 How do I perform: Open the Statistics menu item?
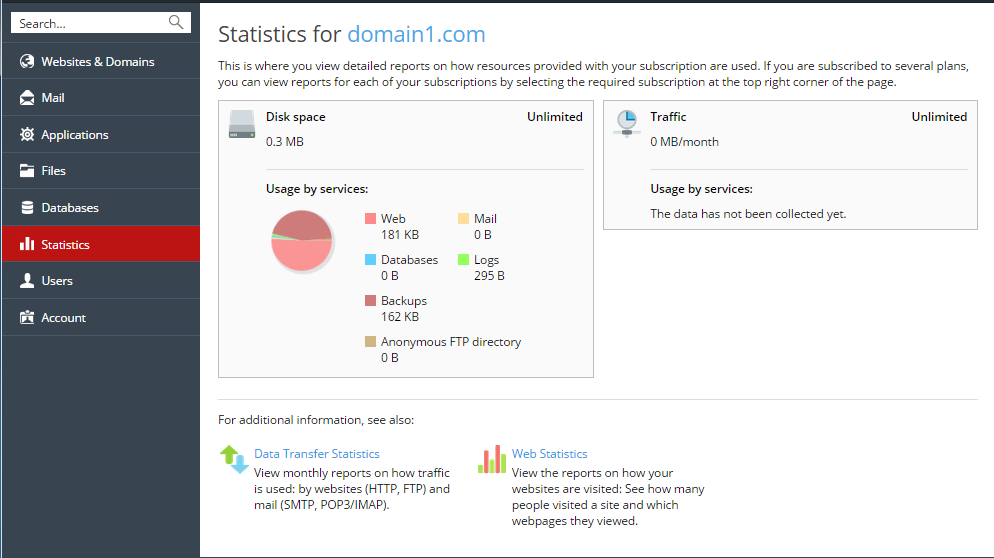pos(101,244)
